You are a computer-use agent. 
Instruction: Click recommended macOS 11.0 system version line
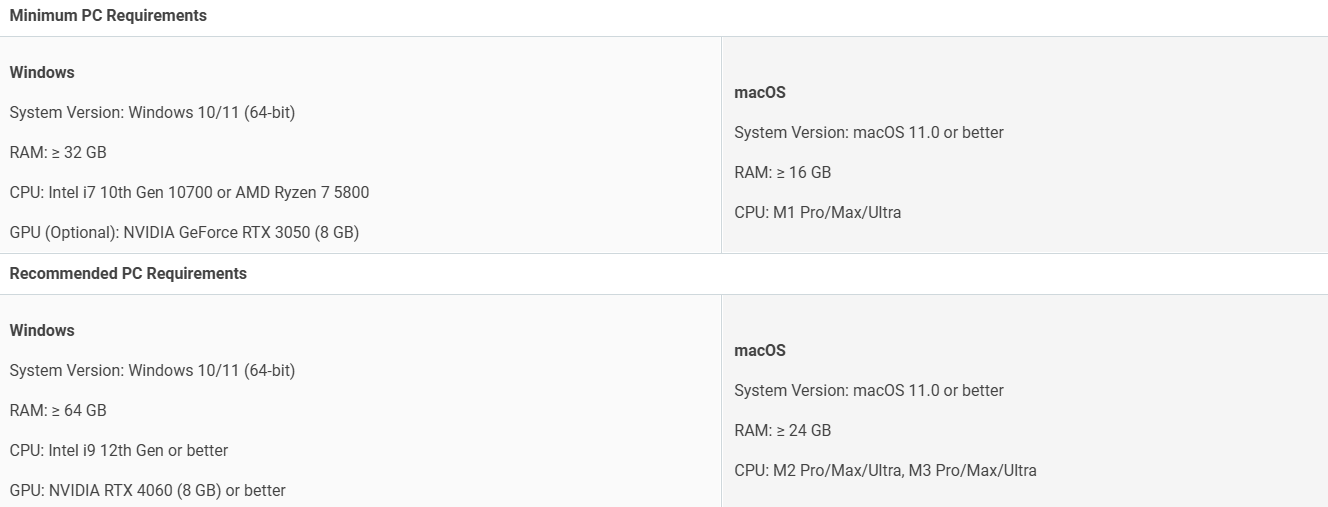[869, 390]
